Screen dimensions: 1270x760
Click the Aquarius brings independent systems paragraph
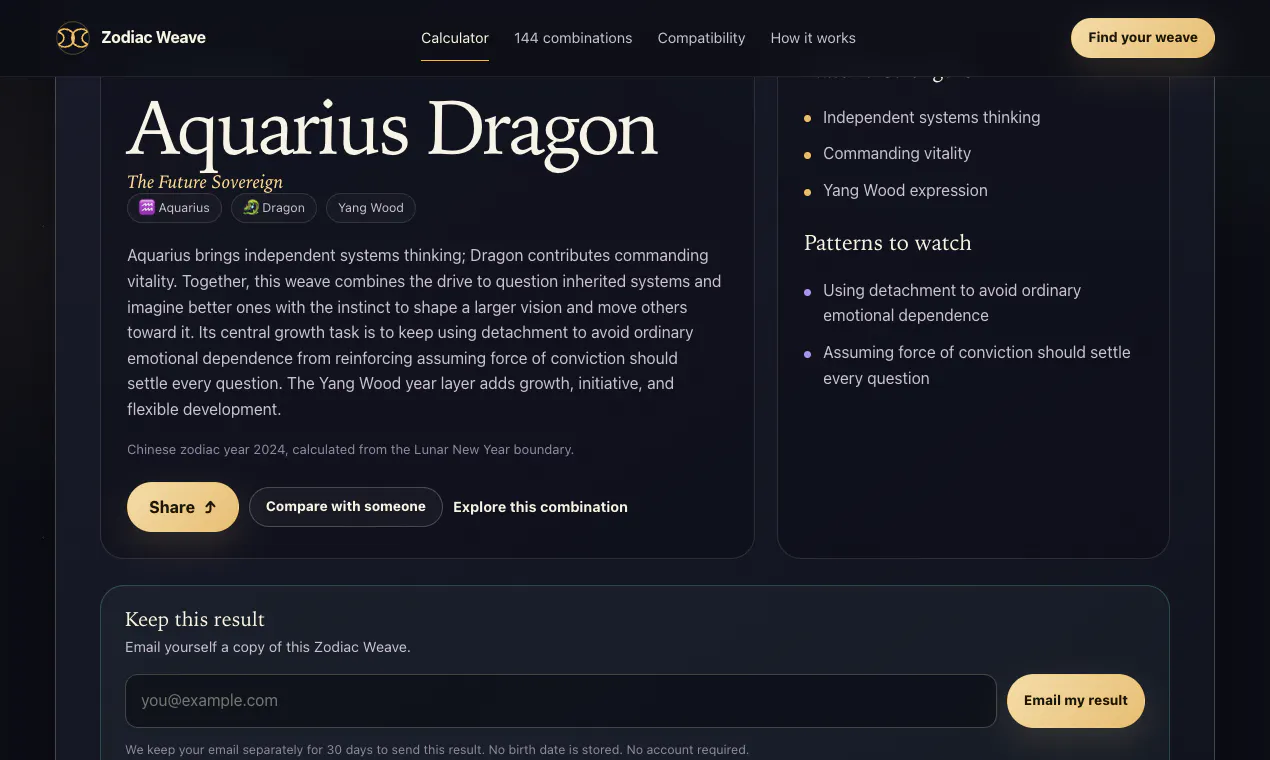click(x=424, y=332)
